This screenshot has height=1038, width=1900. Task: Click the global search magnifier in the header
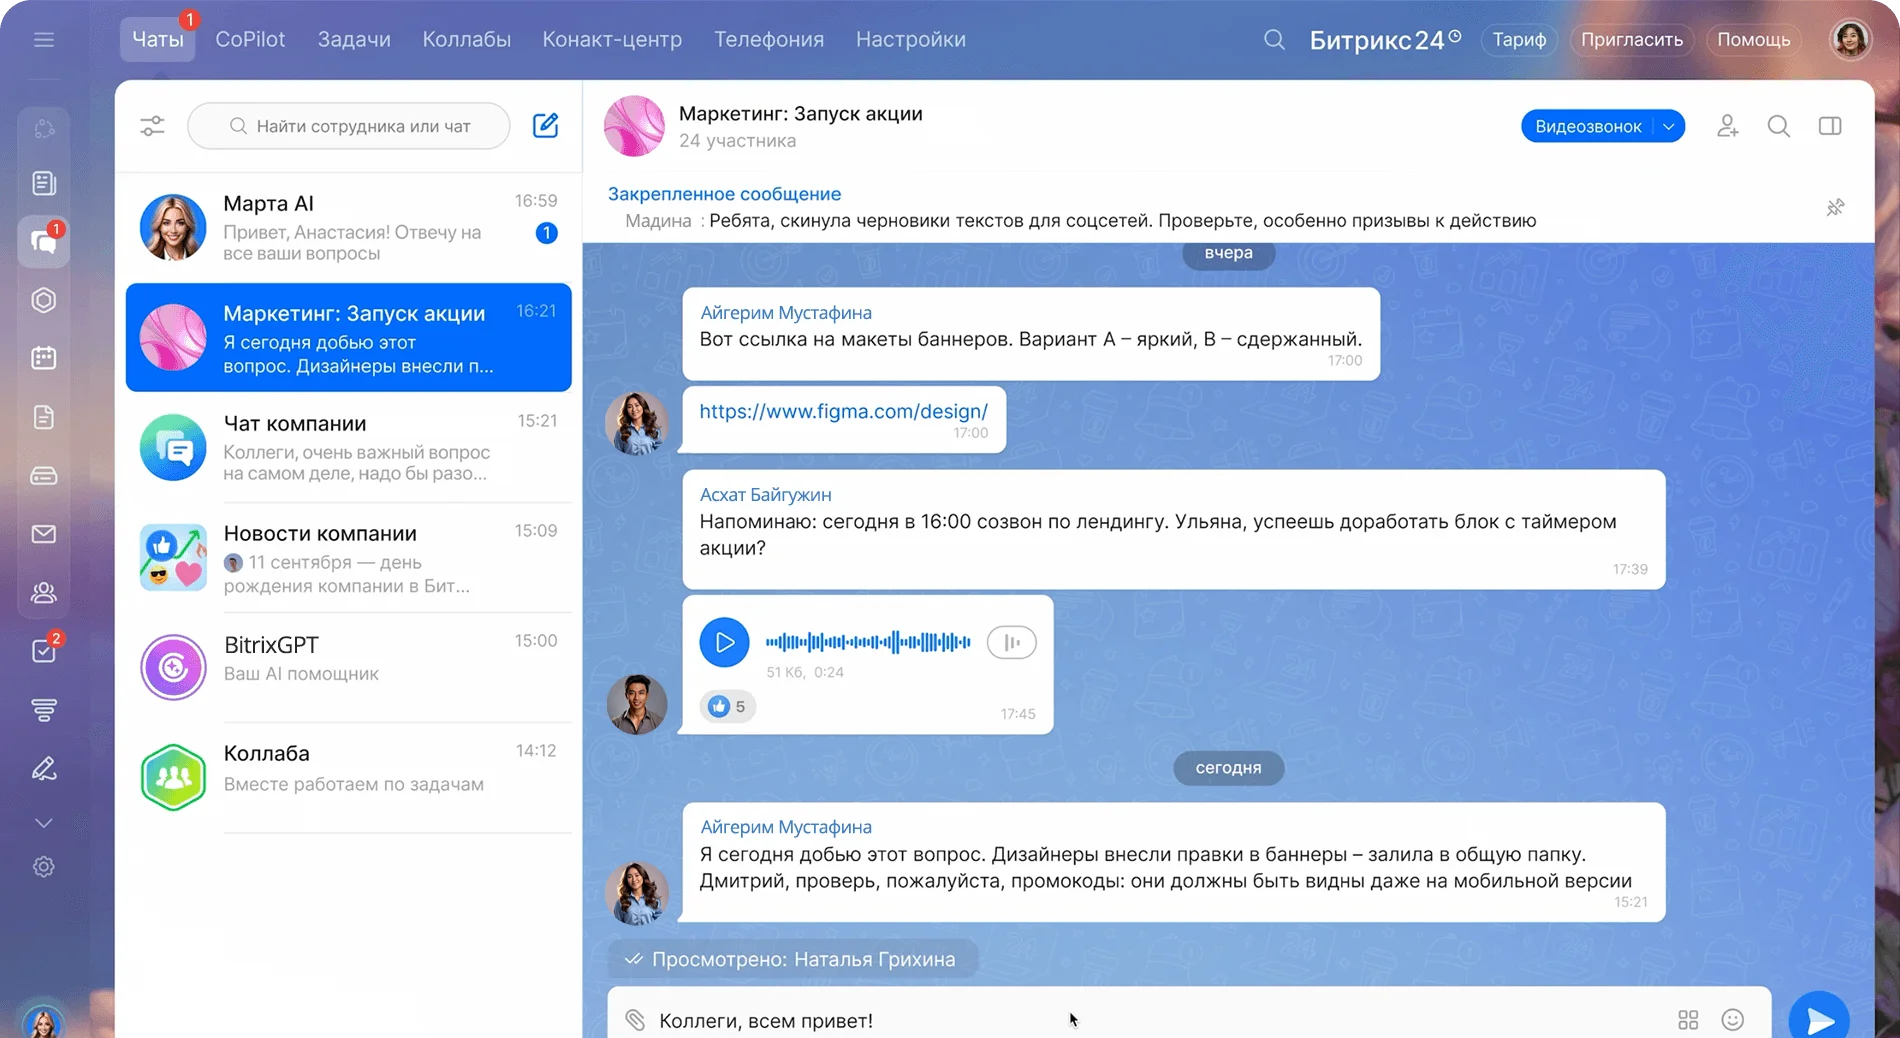pyautogui.click(x=1274, y=40)
